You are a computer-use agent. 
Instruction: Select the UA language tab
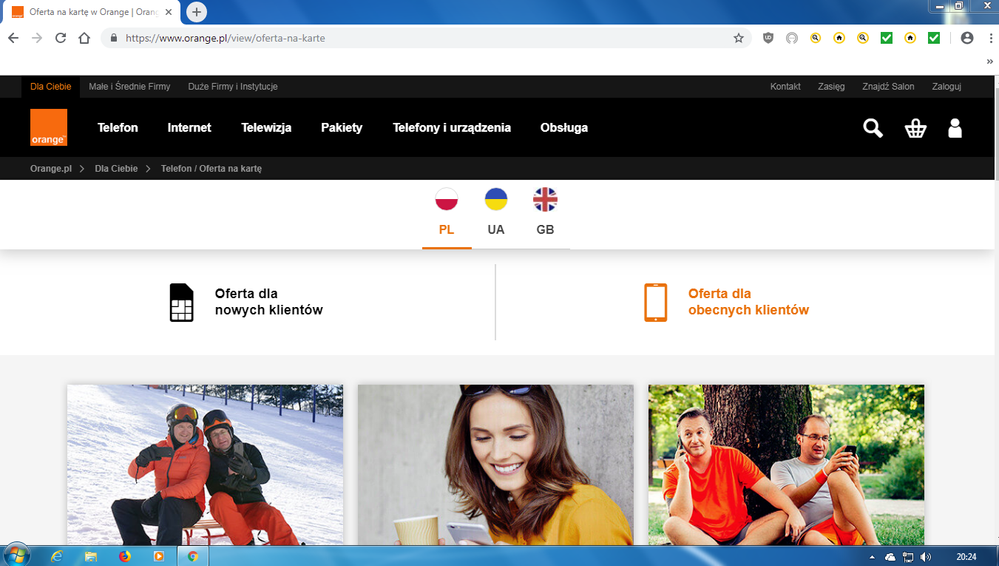[x=496, y=229]
